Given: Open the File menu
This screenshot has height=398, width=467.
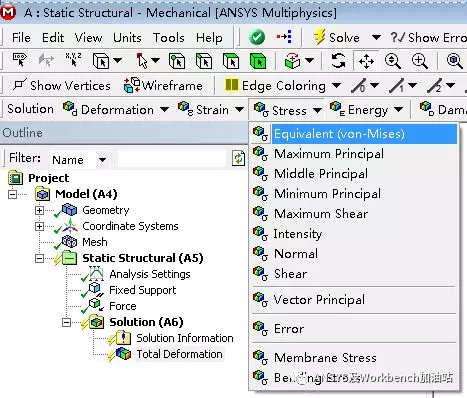Looking at the screenshot, I should [x=21, y=38].
